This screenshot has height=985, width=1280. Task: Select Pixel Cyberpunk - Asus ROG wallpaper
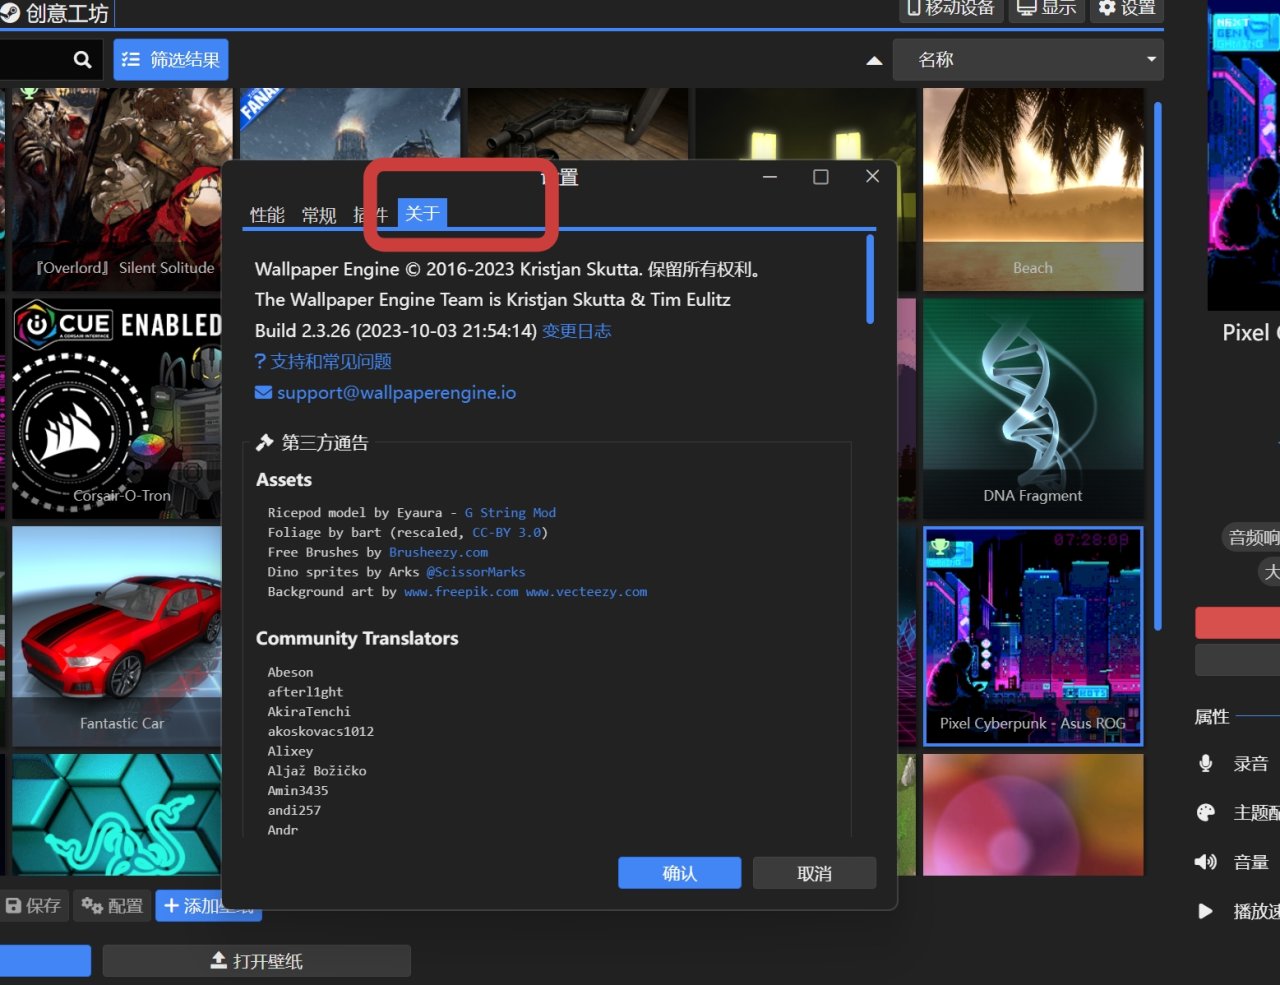1033,636
